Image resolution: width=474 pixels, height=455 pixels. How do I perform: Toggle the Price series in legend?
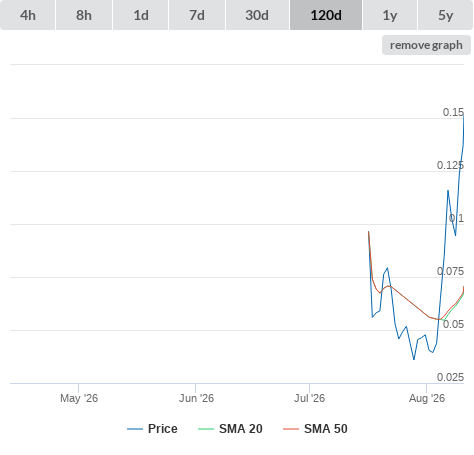click(163, 429)
